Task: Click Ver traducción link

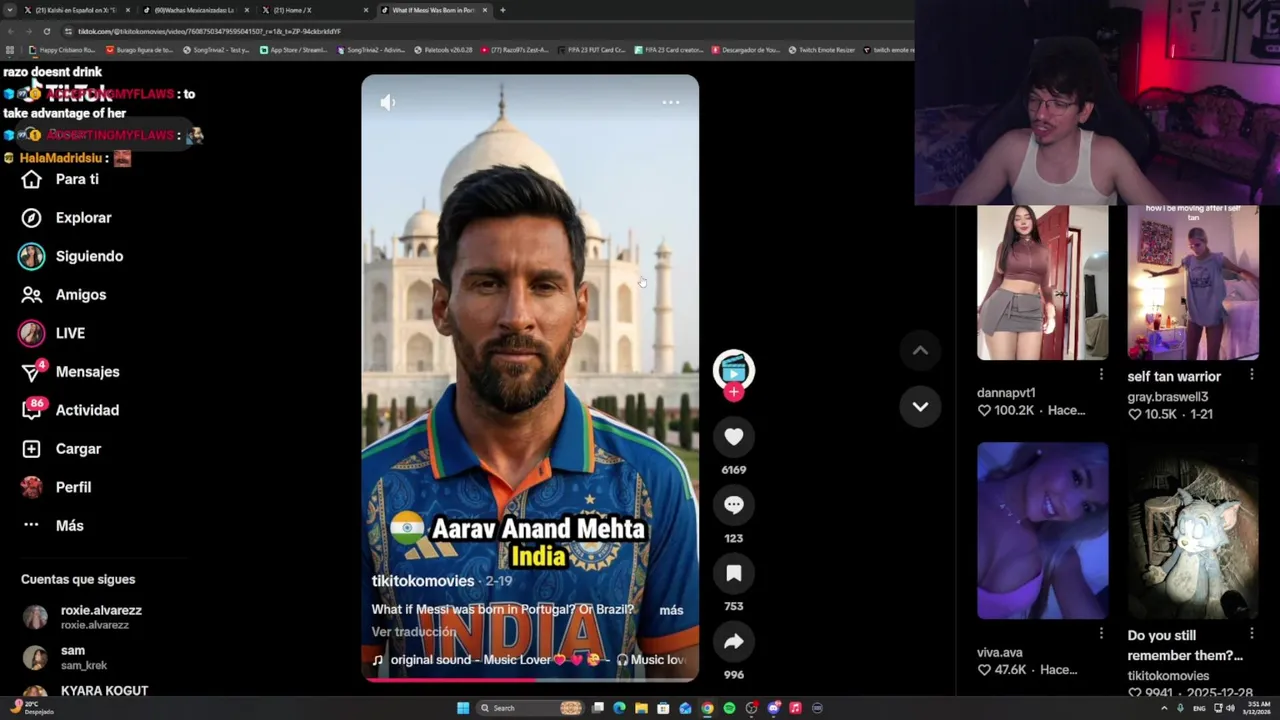Action: (x=414, y=632)
